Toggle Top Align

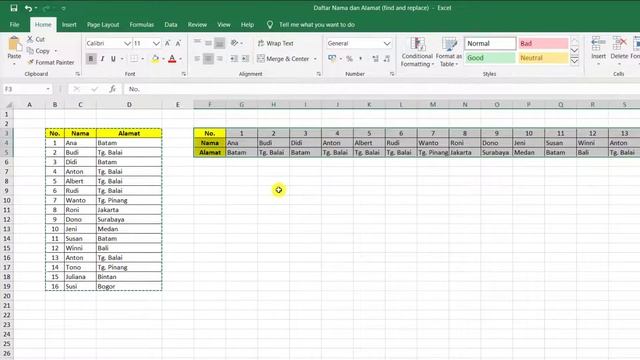(x=197, y=43)
